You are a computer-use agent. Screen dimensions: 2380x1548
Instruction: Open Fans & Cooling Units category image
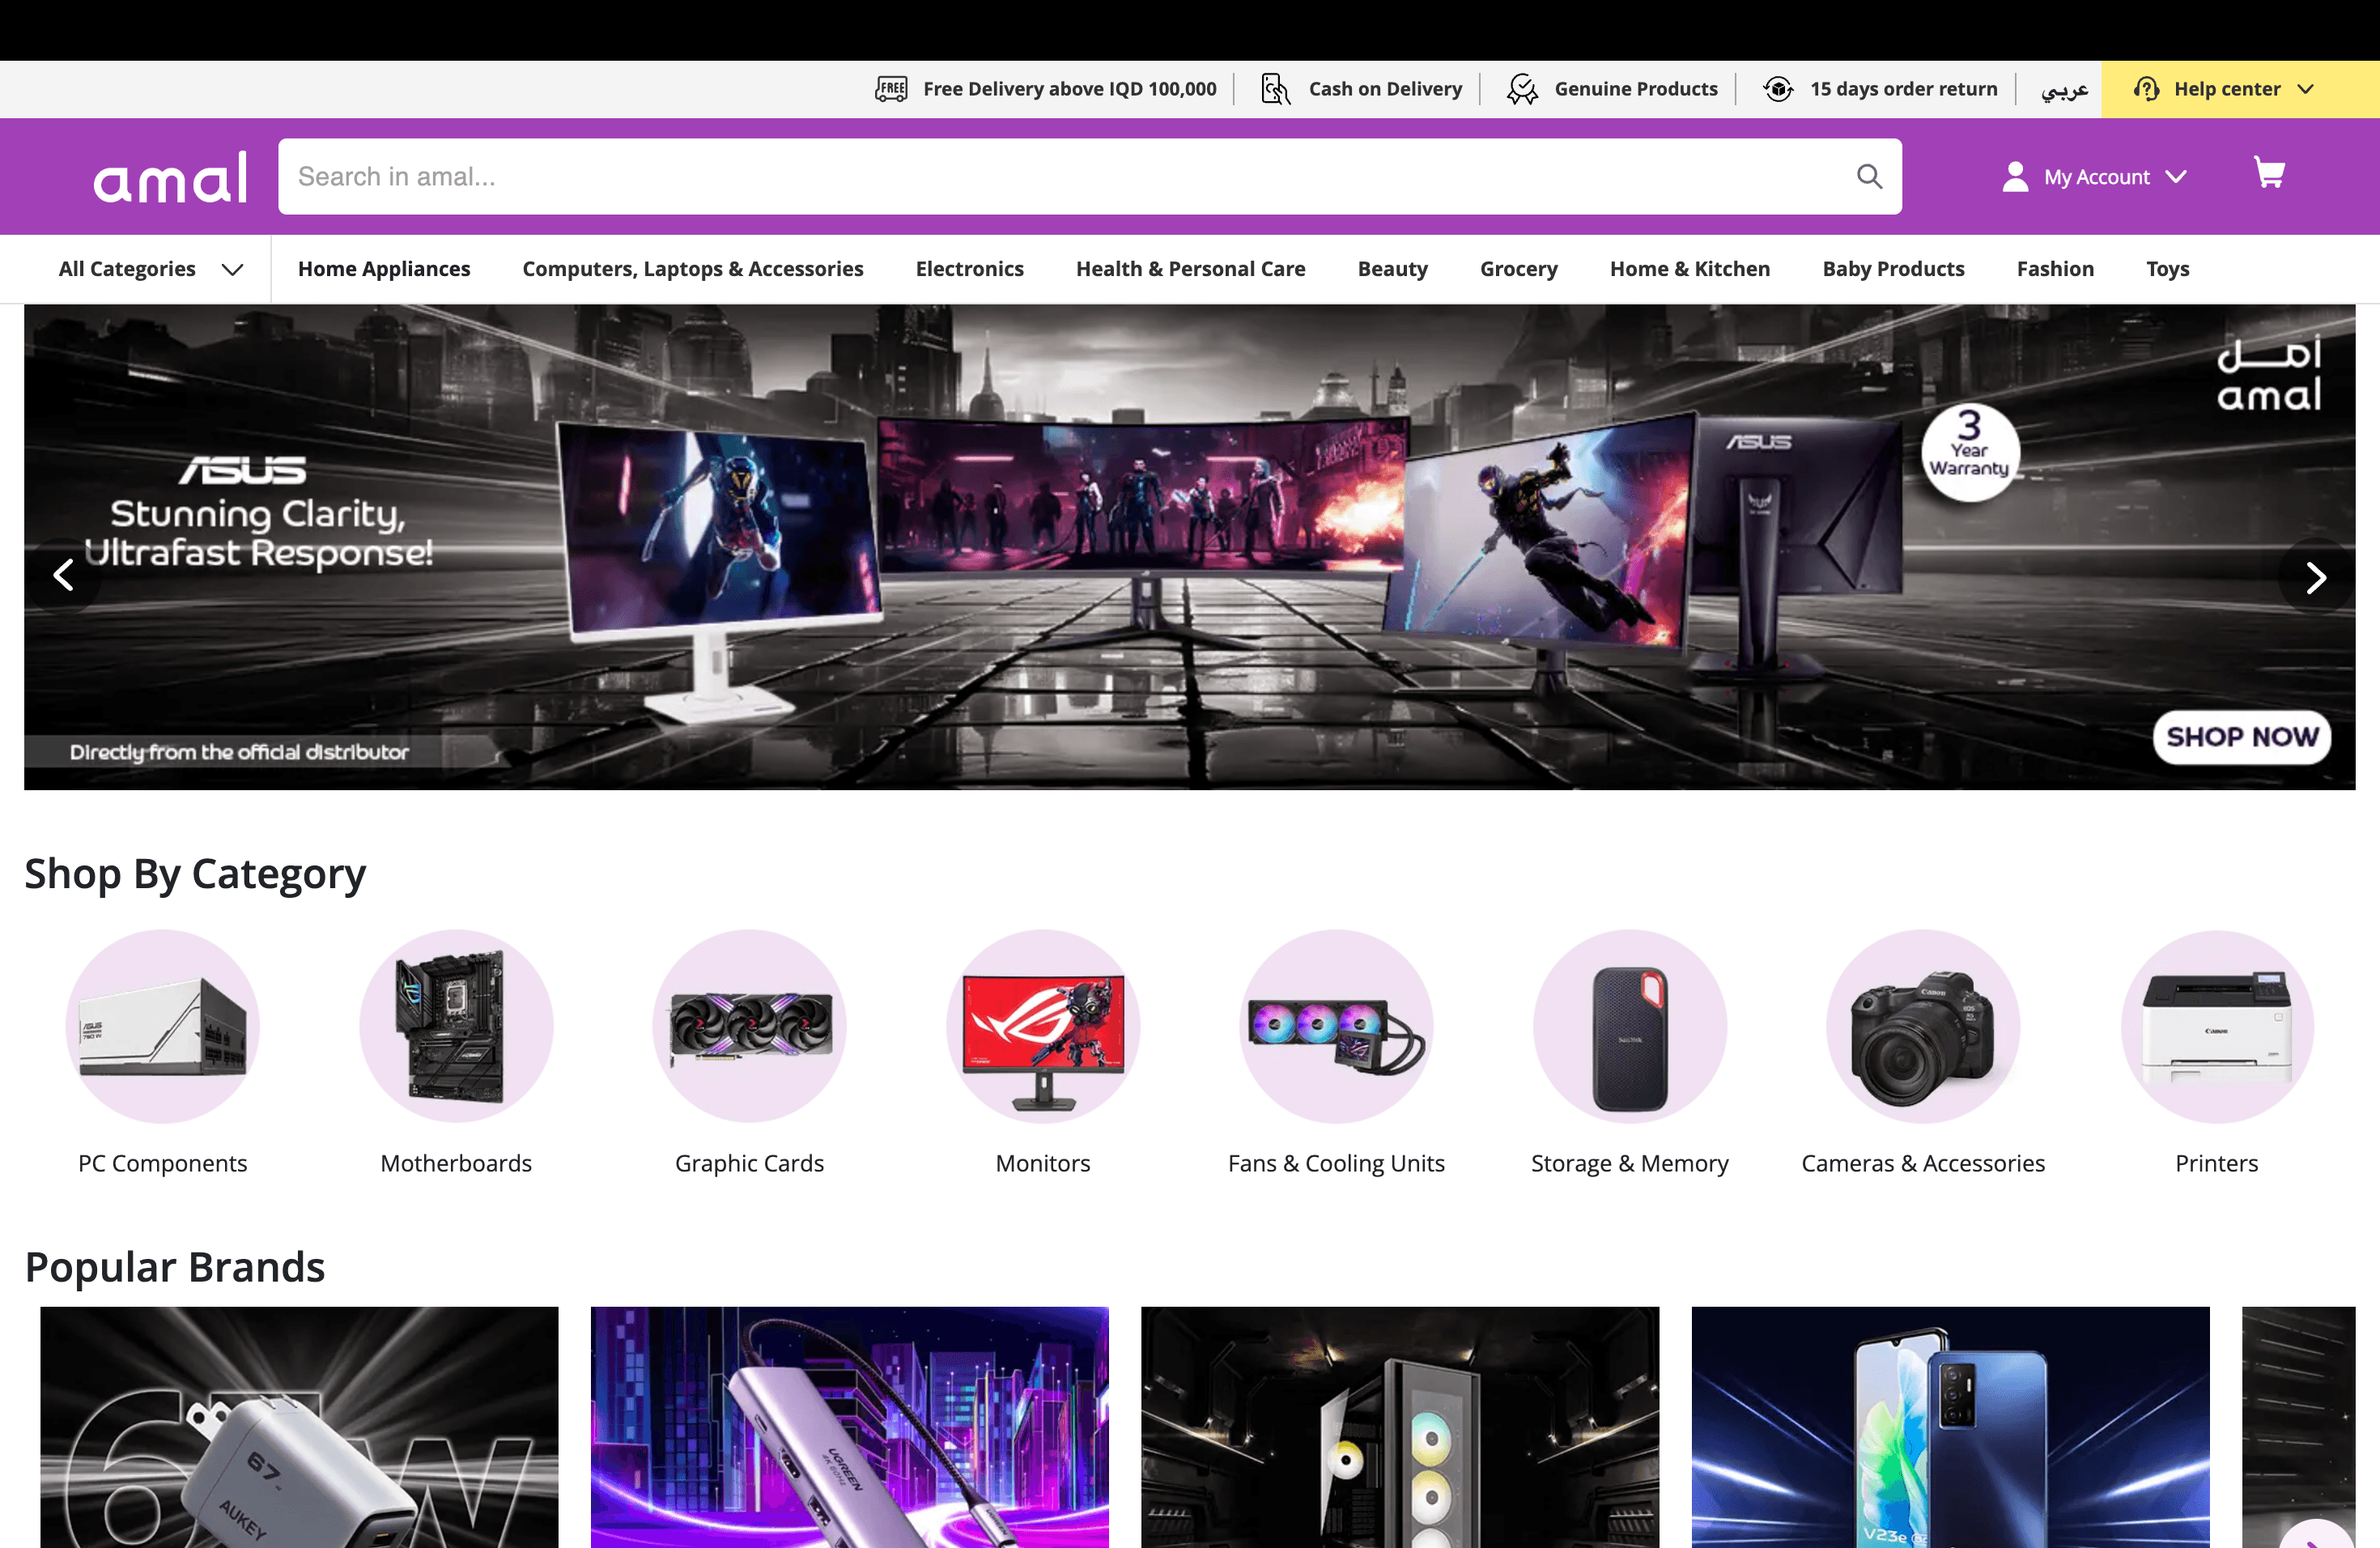pos(1336,1026)
